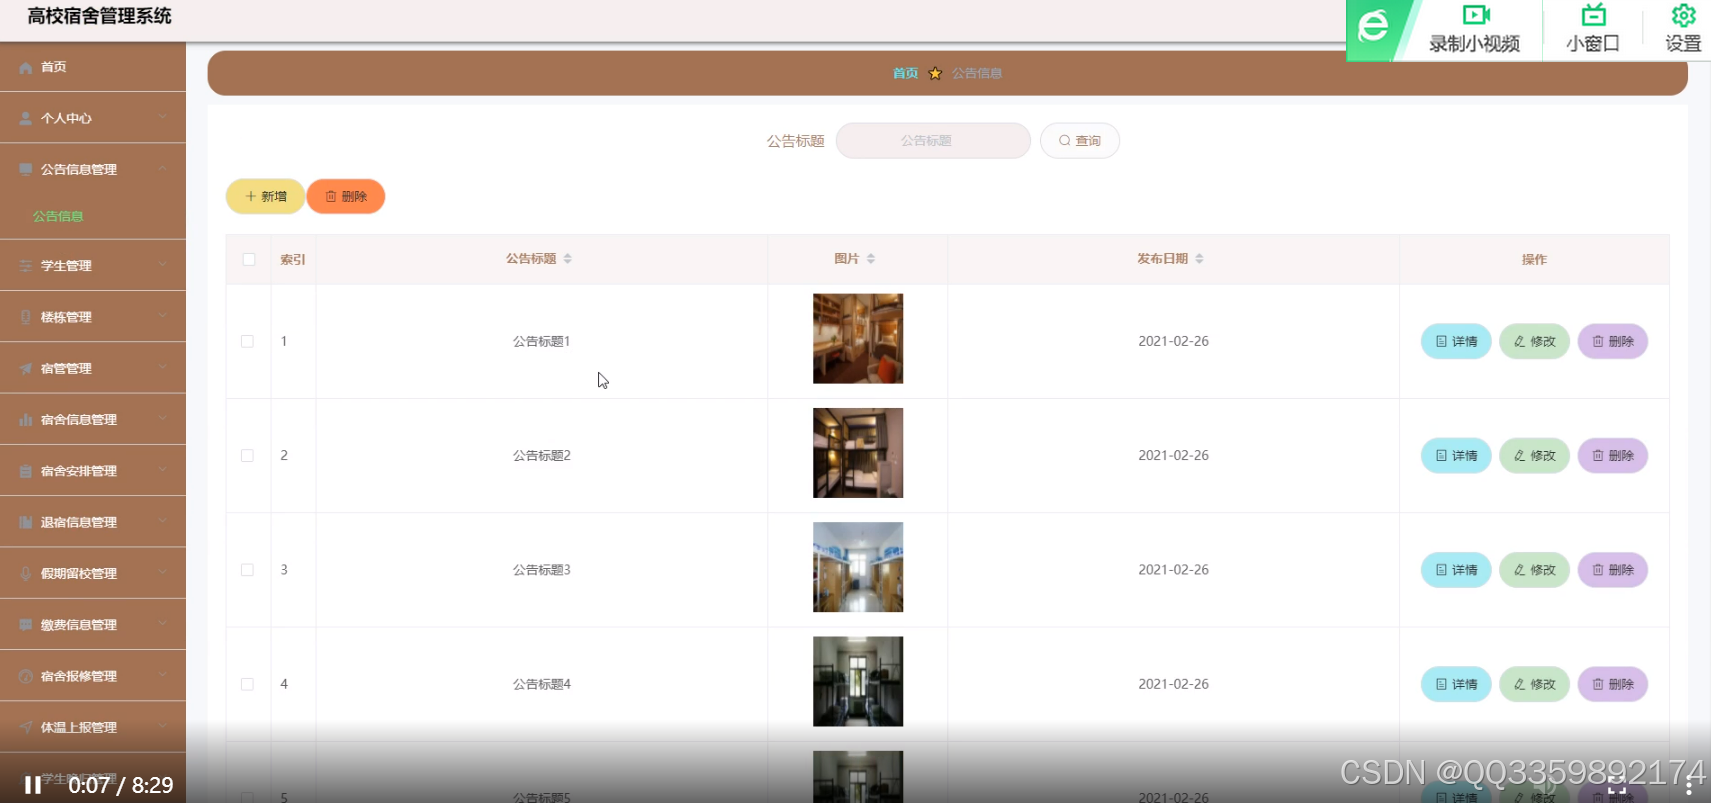Open 宿舍报修管理 sidebar menu
The width and height of the screenshot is (1711, 803).
tap(93, 676)
